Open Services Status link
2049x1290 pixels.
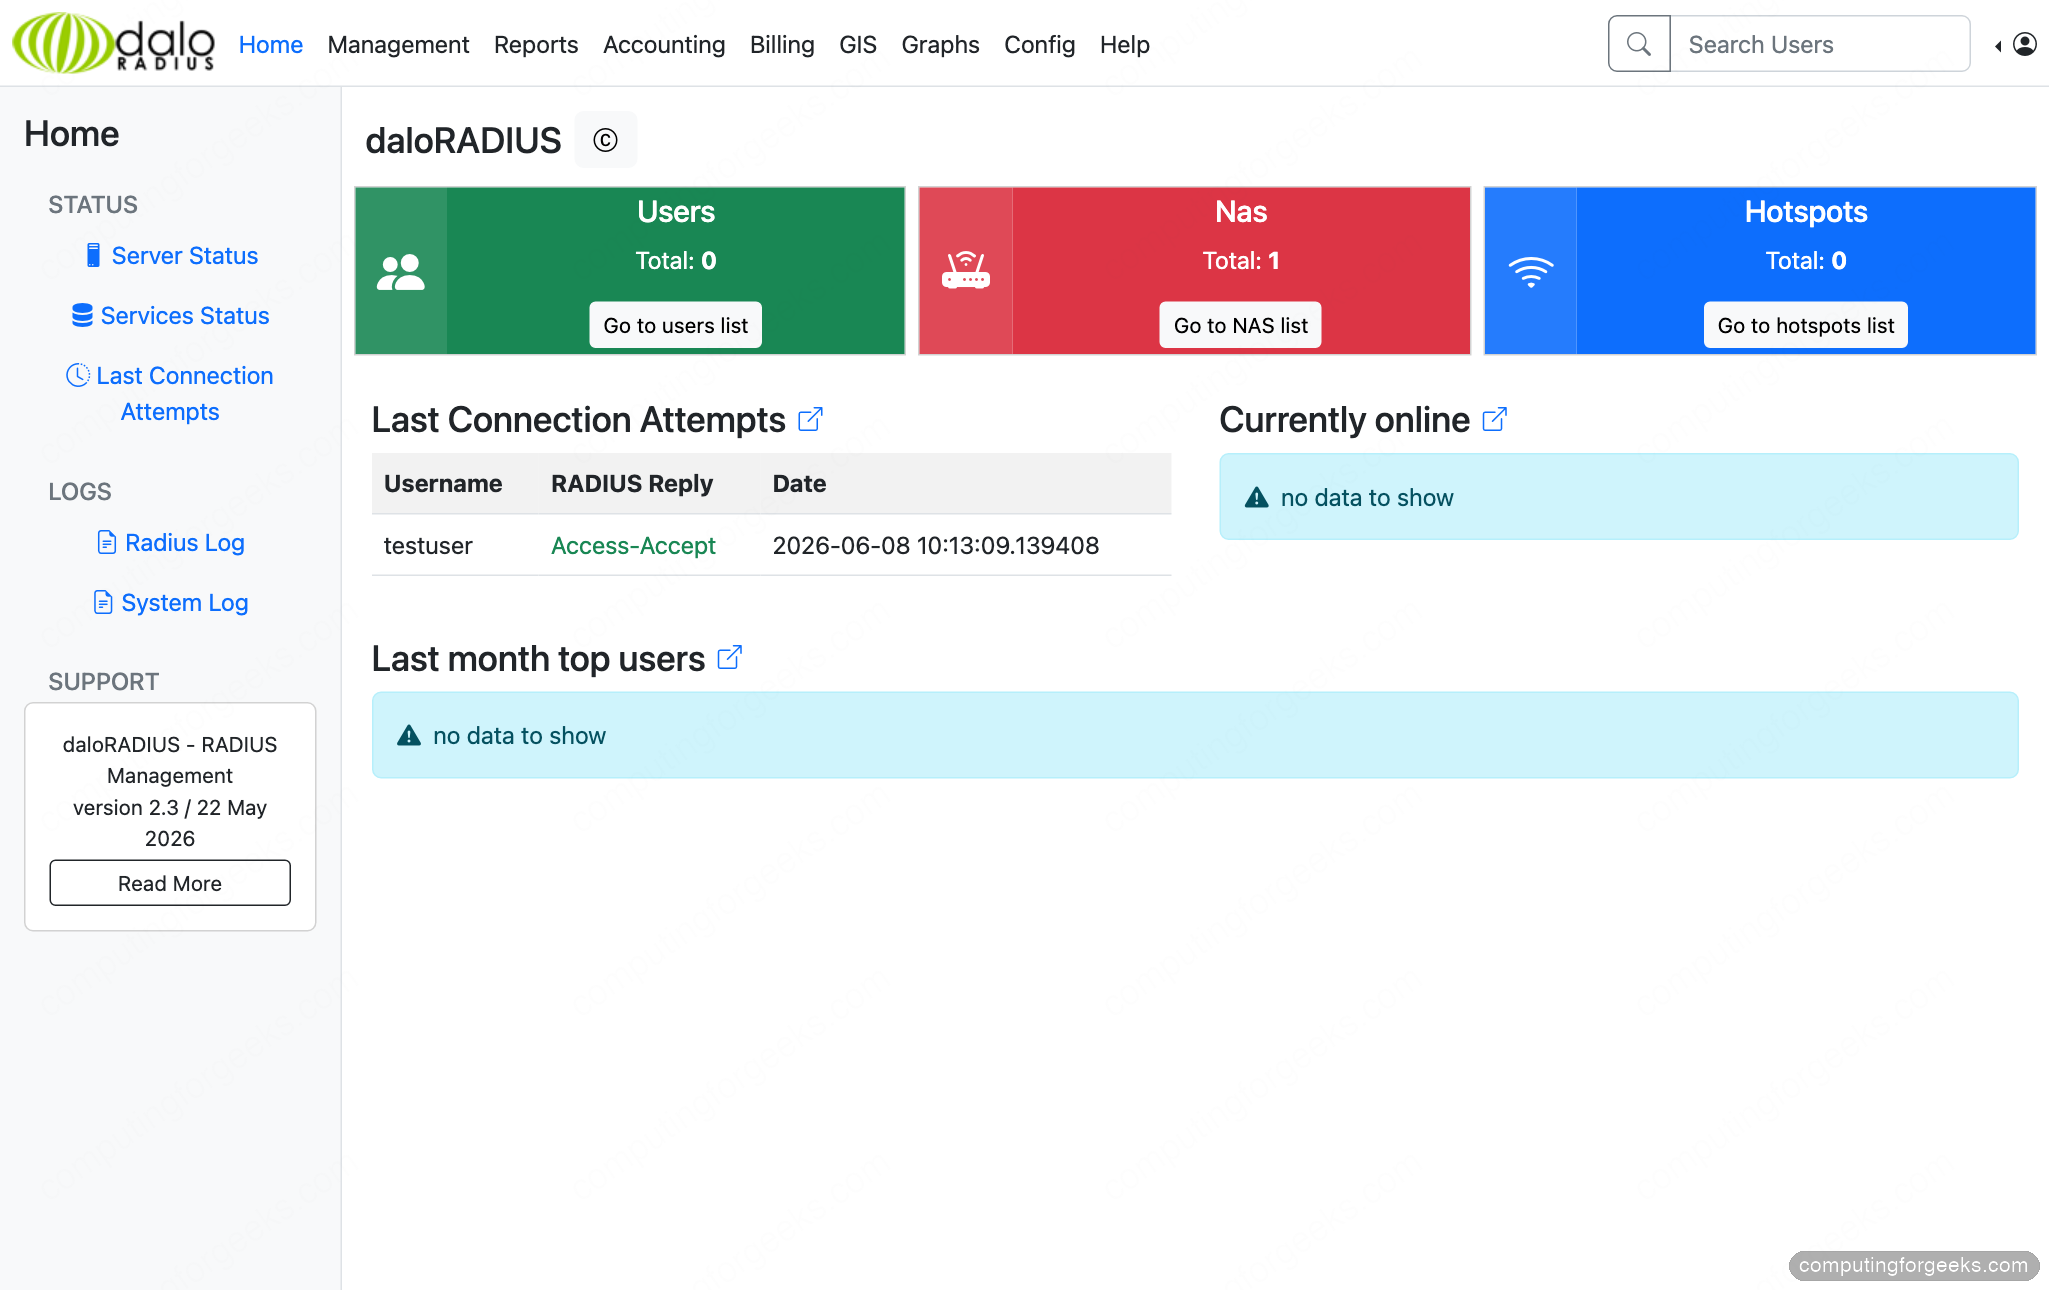tap(184, 315)
